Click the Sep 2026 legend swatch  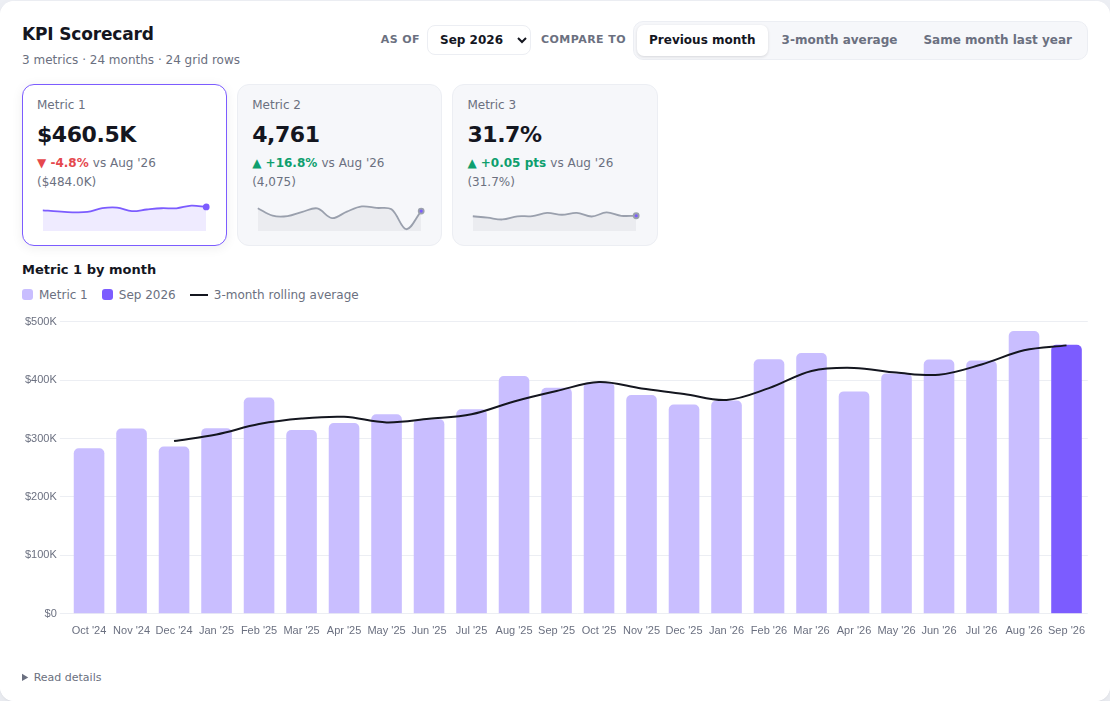point(108,295)
